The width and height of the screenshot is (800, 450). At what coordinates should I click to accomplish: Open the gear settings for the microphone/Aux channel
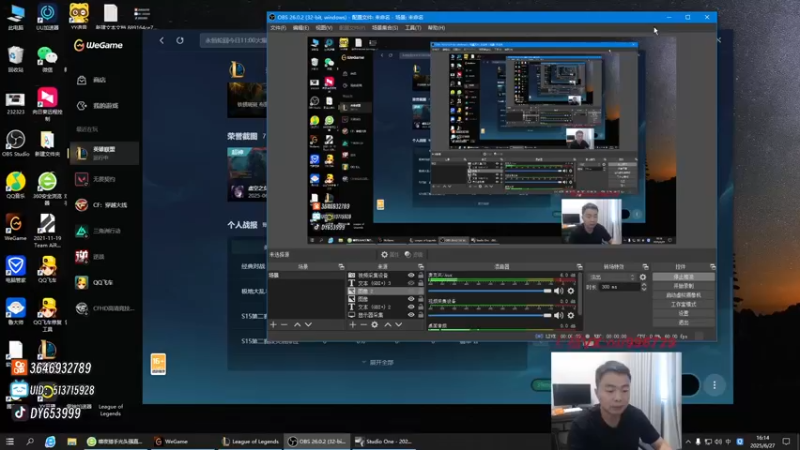571,291
